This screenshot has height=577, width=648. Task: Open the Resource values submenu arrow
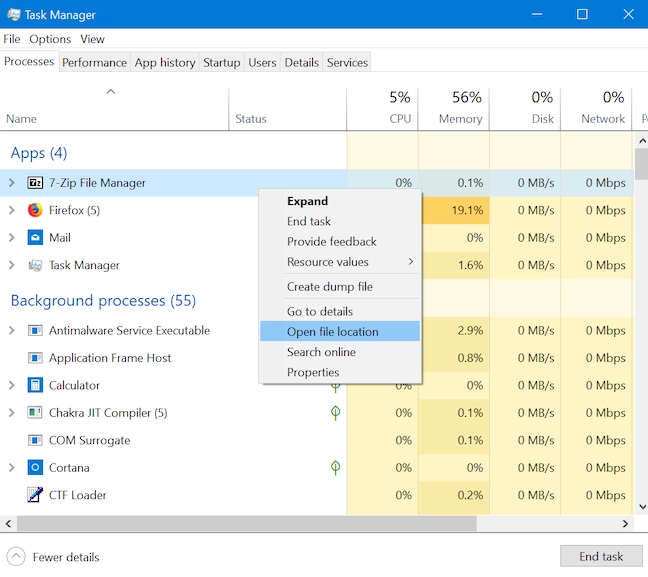point(410,262)
